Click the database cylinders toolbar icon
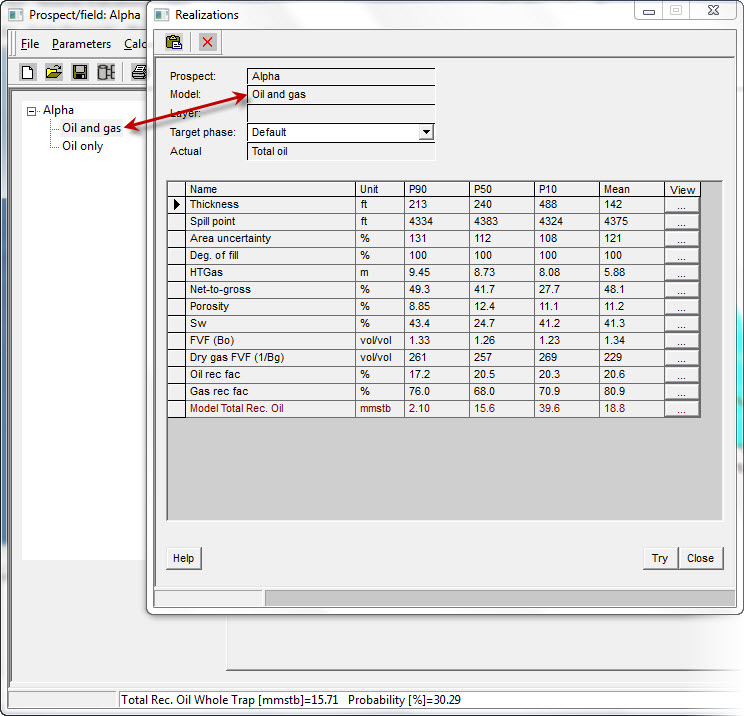The height and width of the screenshot is (716, 744). 106,72
